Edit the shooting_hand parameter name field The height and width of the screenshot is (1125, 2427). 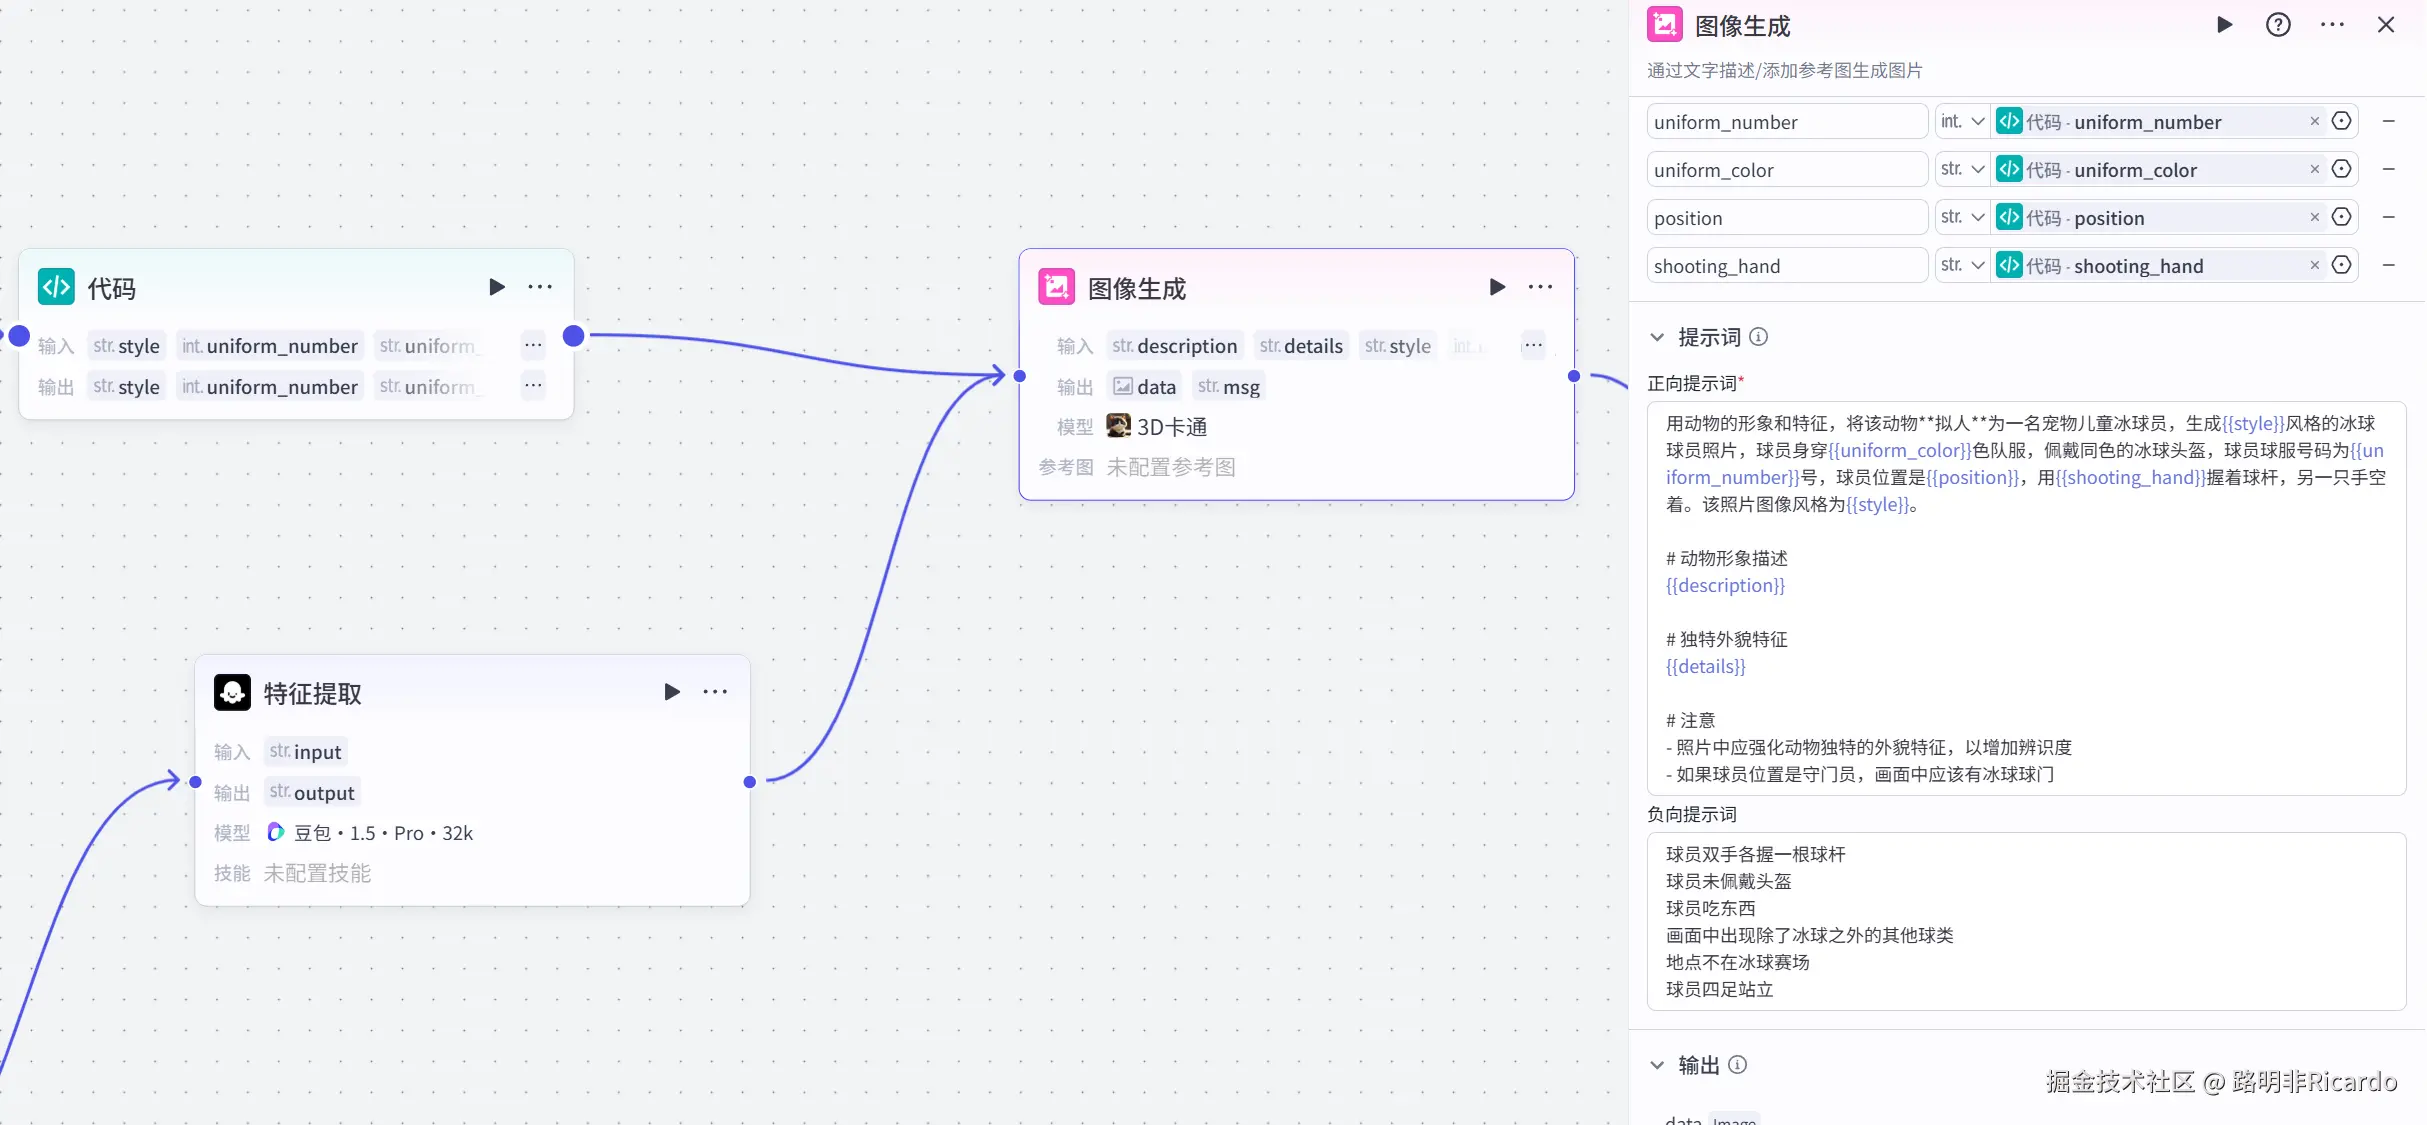[1786, 265]
